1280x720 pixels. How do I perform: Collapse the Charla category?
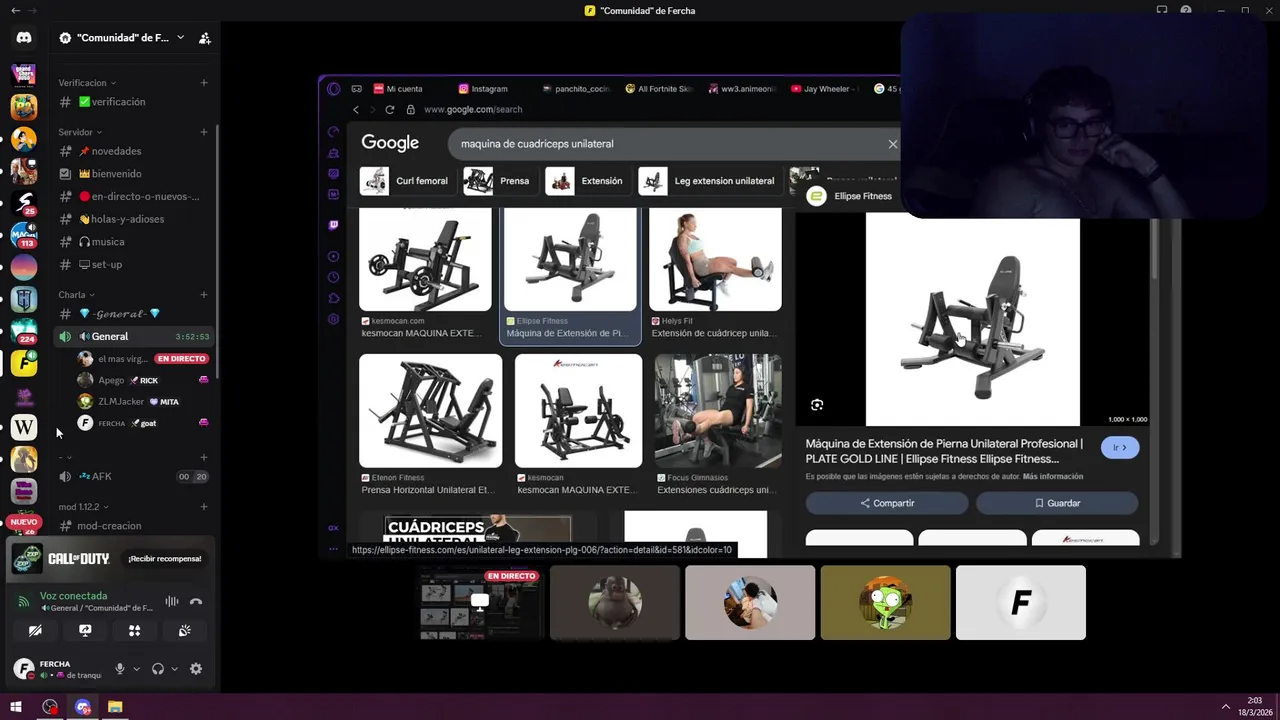(x=76, y=295)
